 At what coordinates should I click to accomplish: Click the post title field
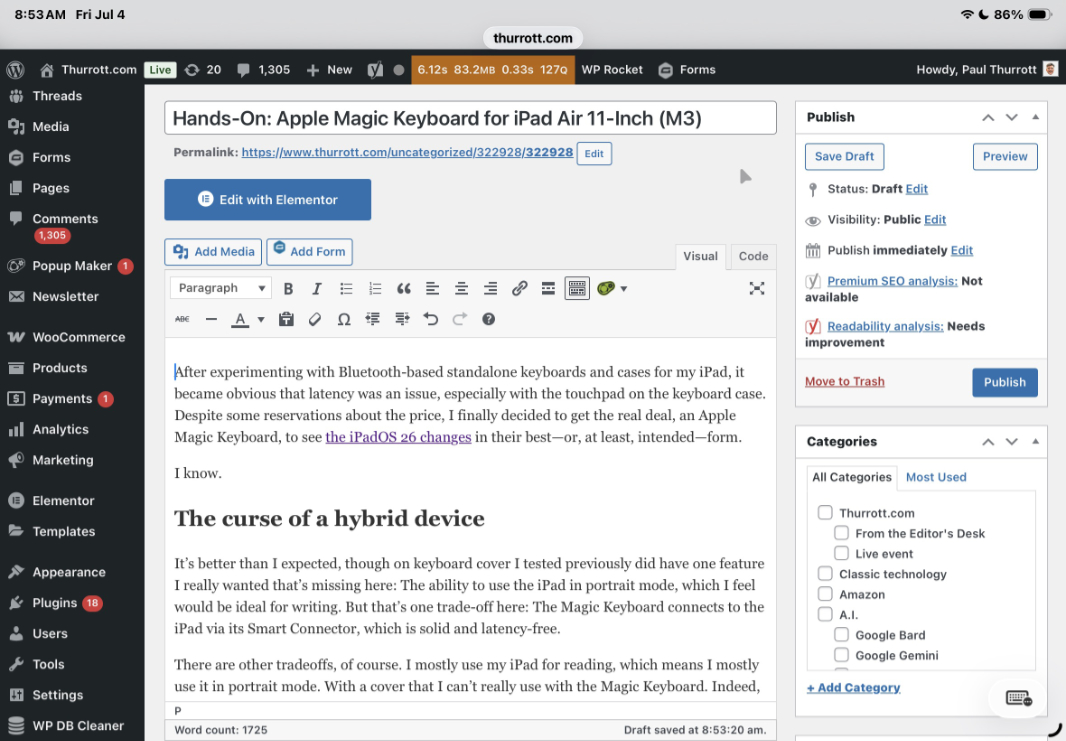click(x=470, y=118)
